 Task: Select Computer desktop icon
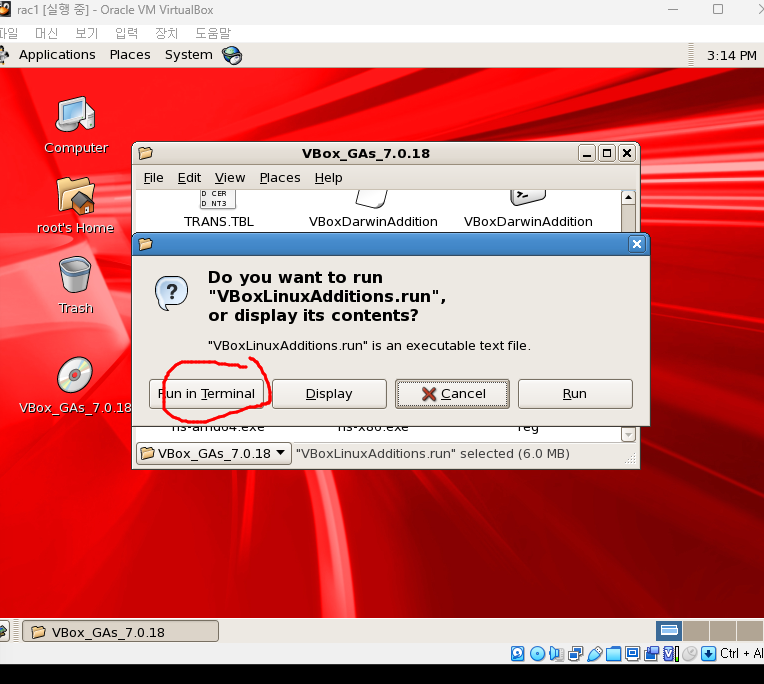76,125
